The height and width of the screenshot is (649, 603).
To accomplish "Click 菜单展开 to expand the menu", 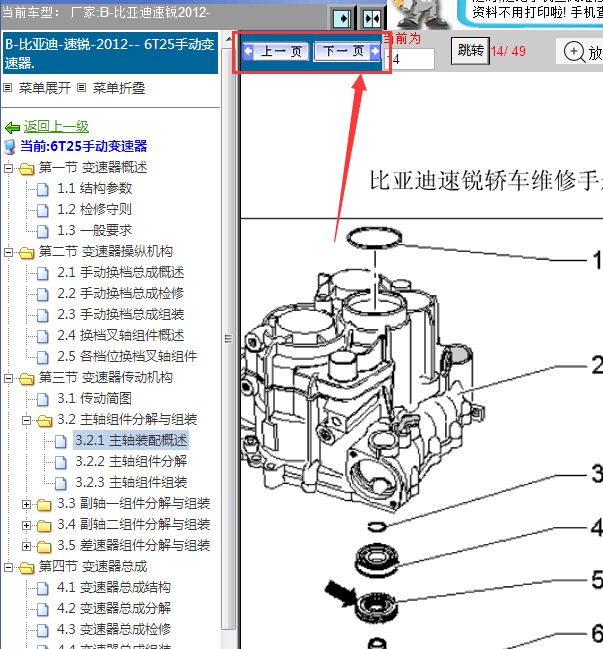I will click(x=45, y=88).
